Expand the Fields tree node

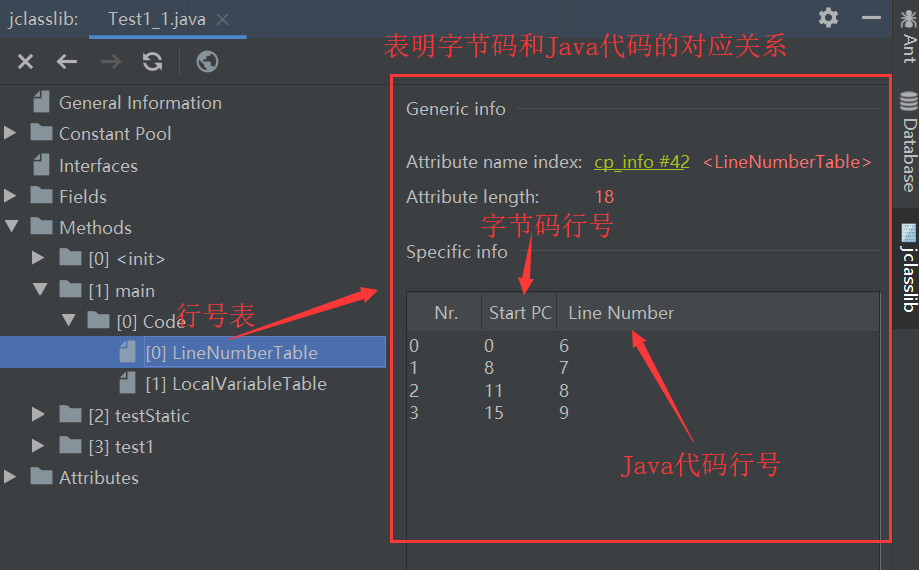pyautogui.click(x=11, y=196)
